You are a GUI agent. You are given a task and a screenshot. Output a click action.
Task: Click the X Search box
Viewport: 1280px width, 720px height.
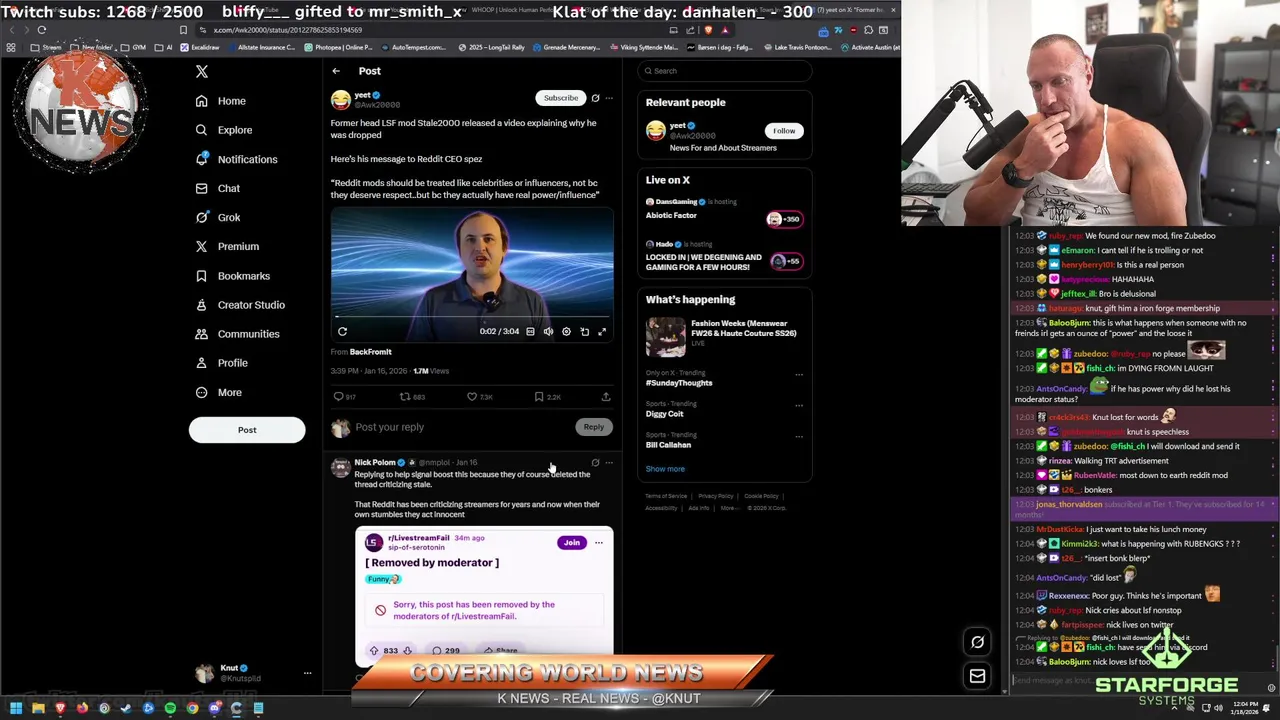724,71
